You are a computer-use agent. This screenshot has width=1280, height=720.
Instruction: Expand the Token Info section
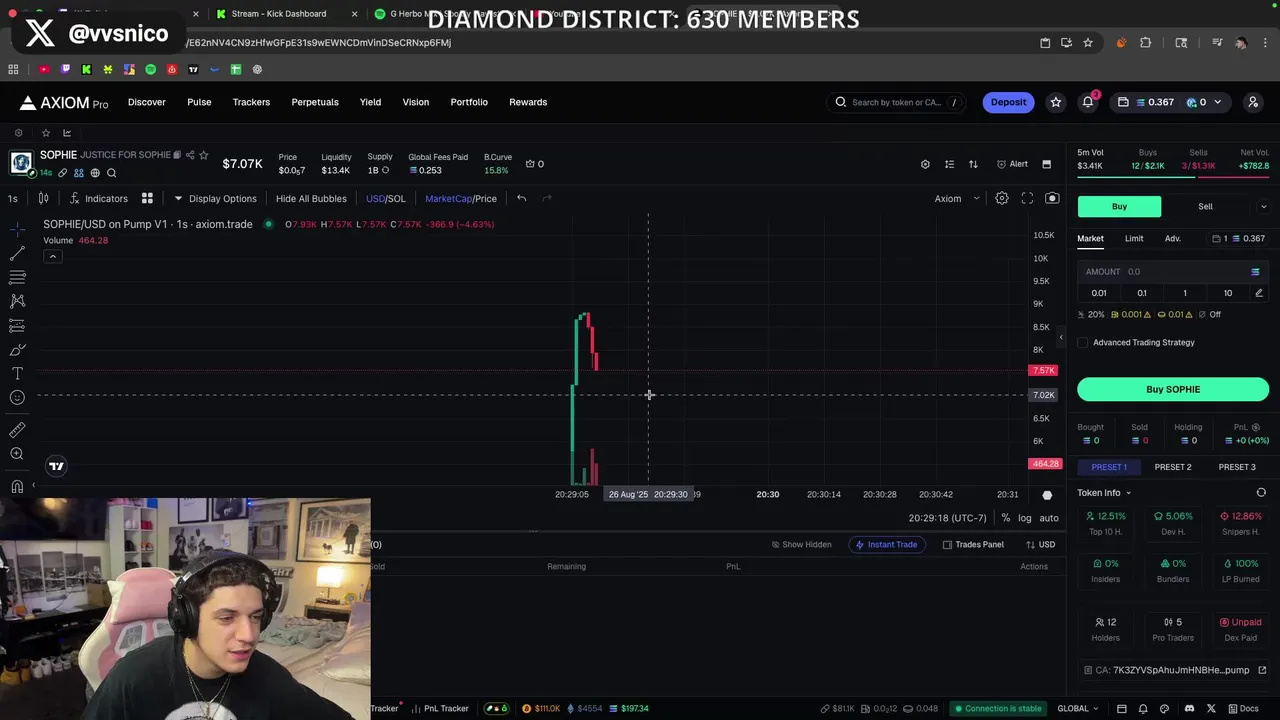(x=1104, y=493)
